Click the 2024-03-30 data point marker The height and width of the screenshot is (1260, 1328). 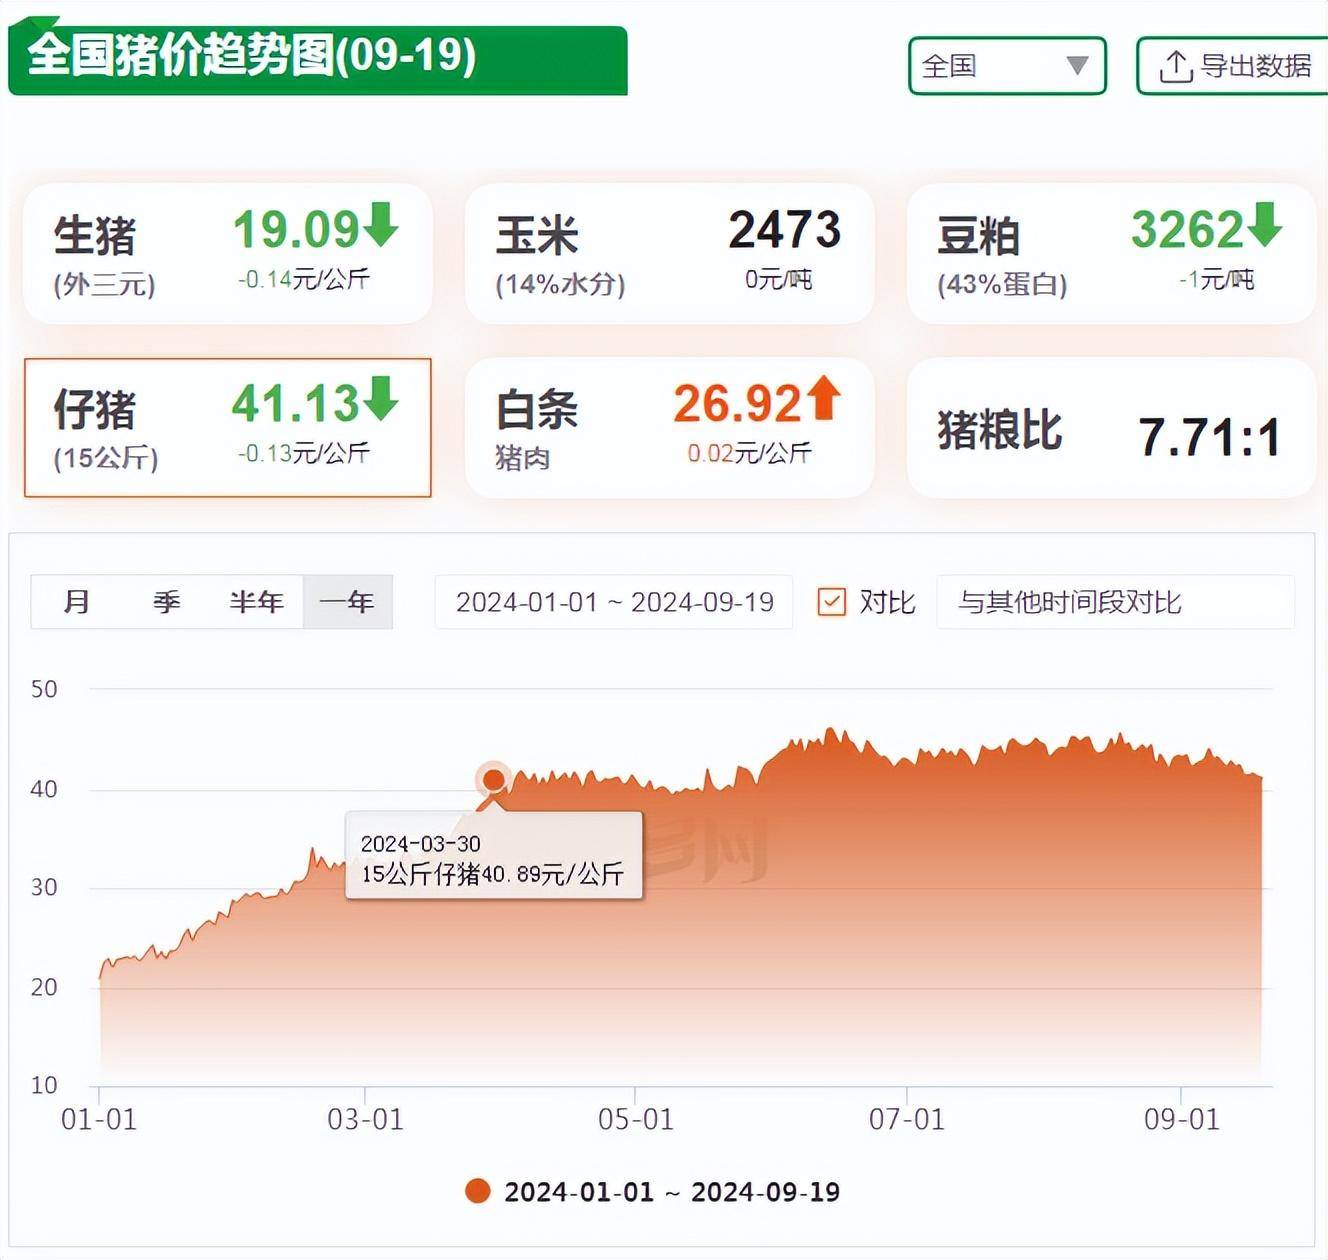[x=493, y=779]
